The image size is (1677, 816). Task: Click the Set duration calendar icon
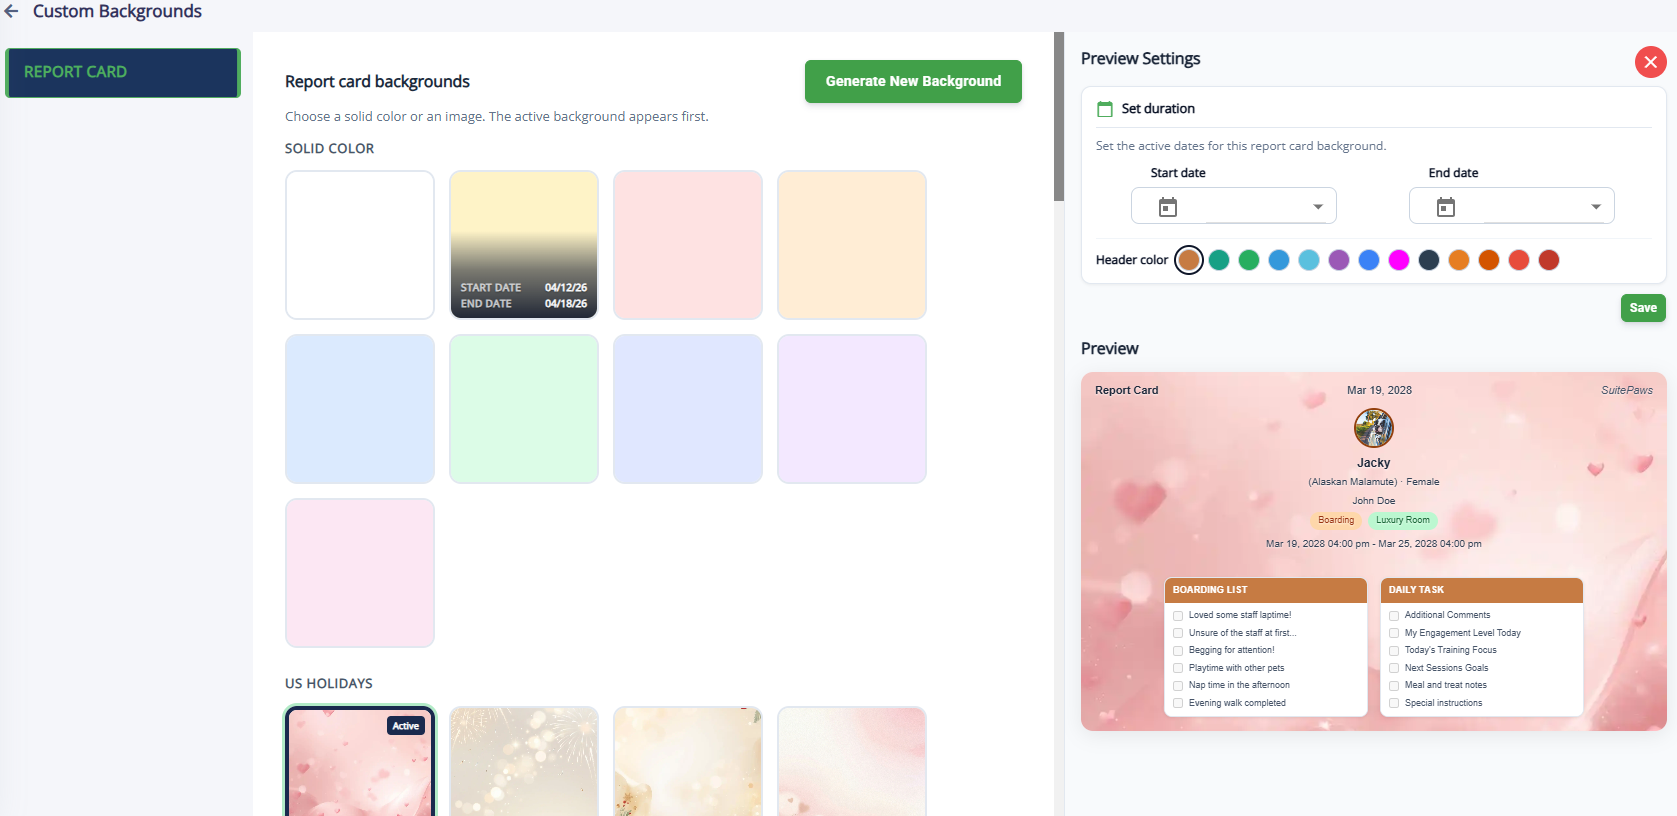click(x=1105, y=109)
